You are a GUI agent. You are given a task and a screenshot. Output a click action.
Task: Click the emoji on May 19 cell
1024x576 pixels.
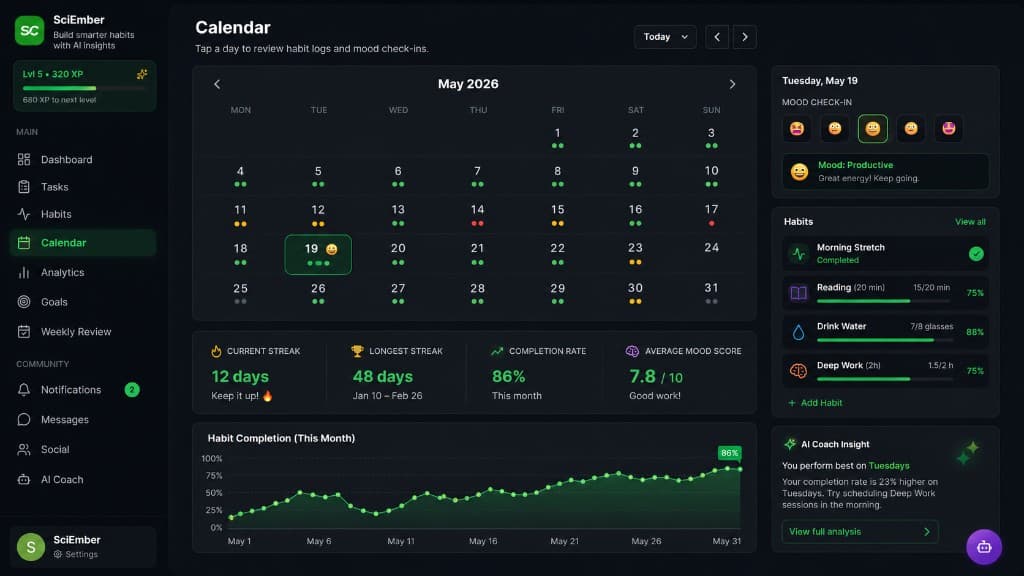332,249
